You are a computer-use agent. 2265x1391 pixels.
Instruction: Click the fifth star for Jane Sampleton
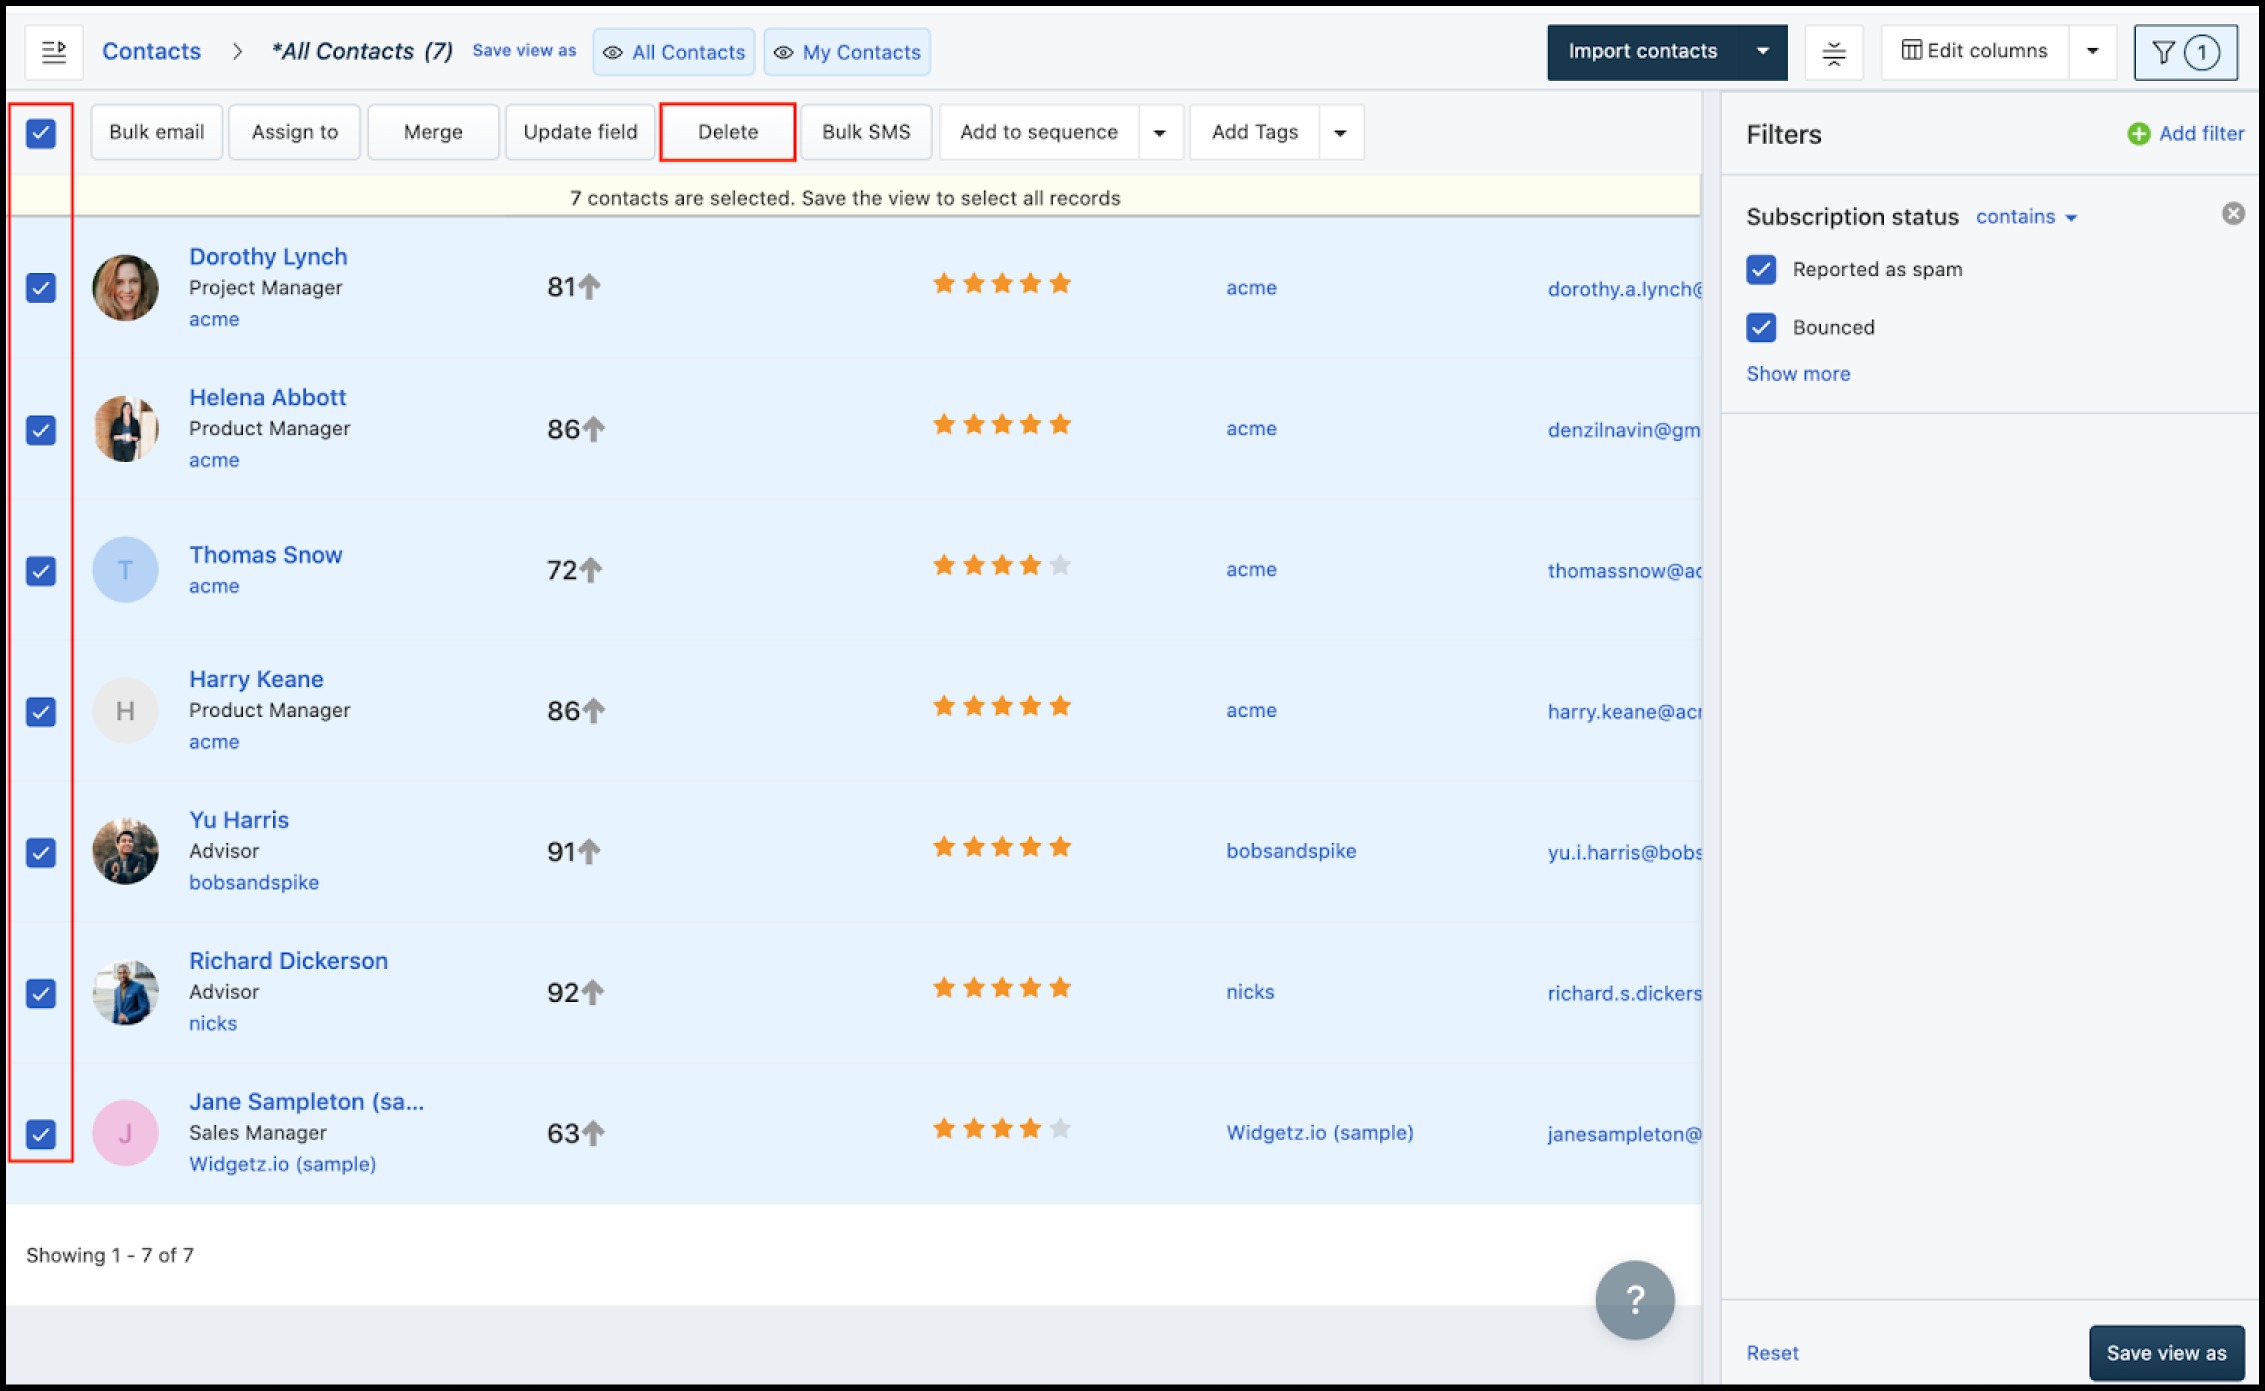pyautogui.click(x=1060, y=1129)
